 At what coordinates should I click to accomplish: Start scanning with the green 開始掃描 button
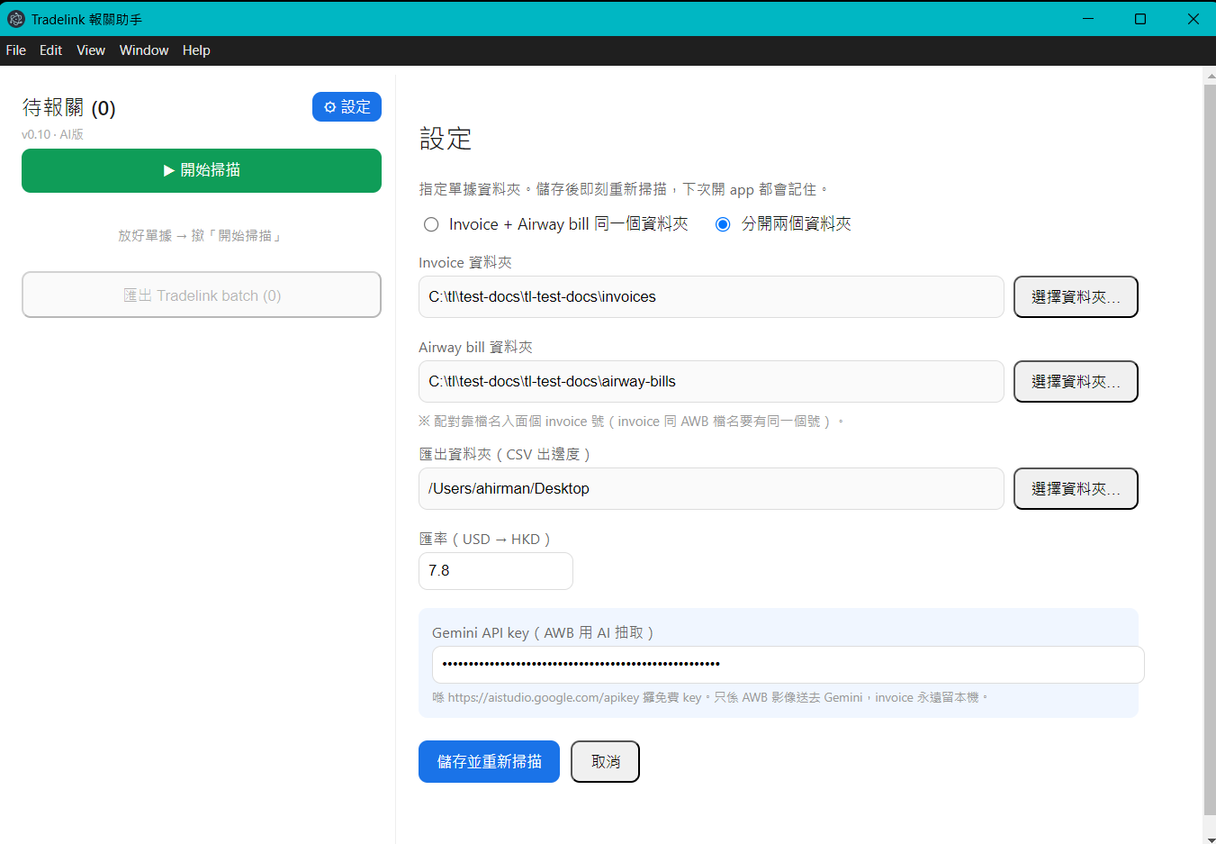click(x=201, y=170)
